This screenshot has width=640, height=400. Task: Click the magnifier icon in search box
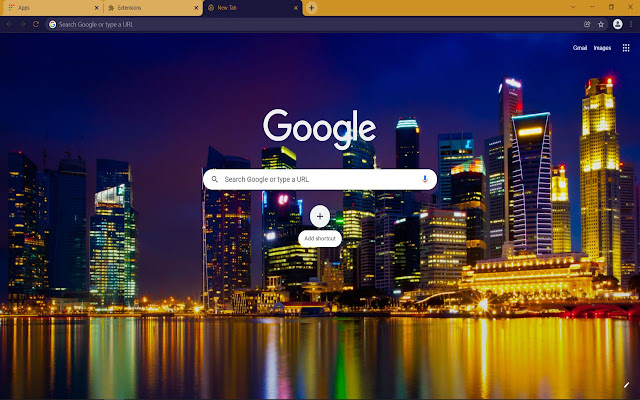click(215, 179)
